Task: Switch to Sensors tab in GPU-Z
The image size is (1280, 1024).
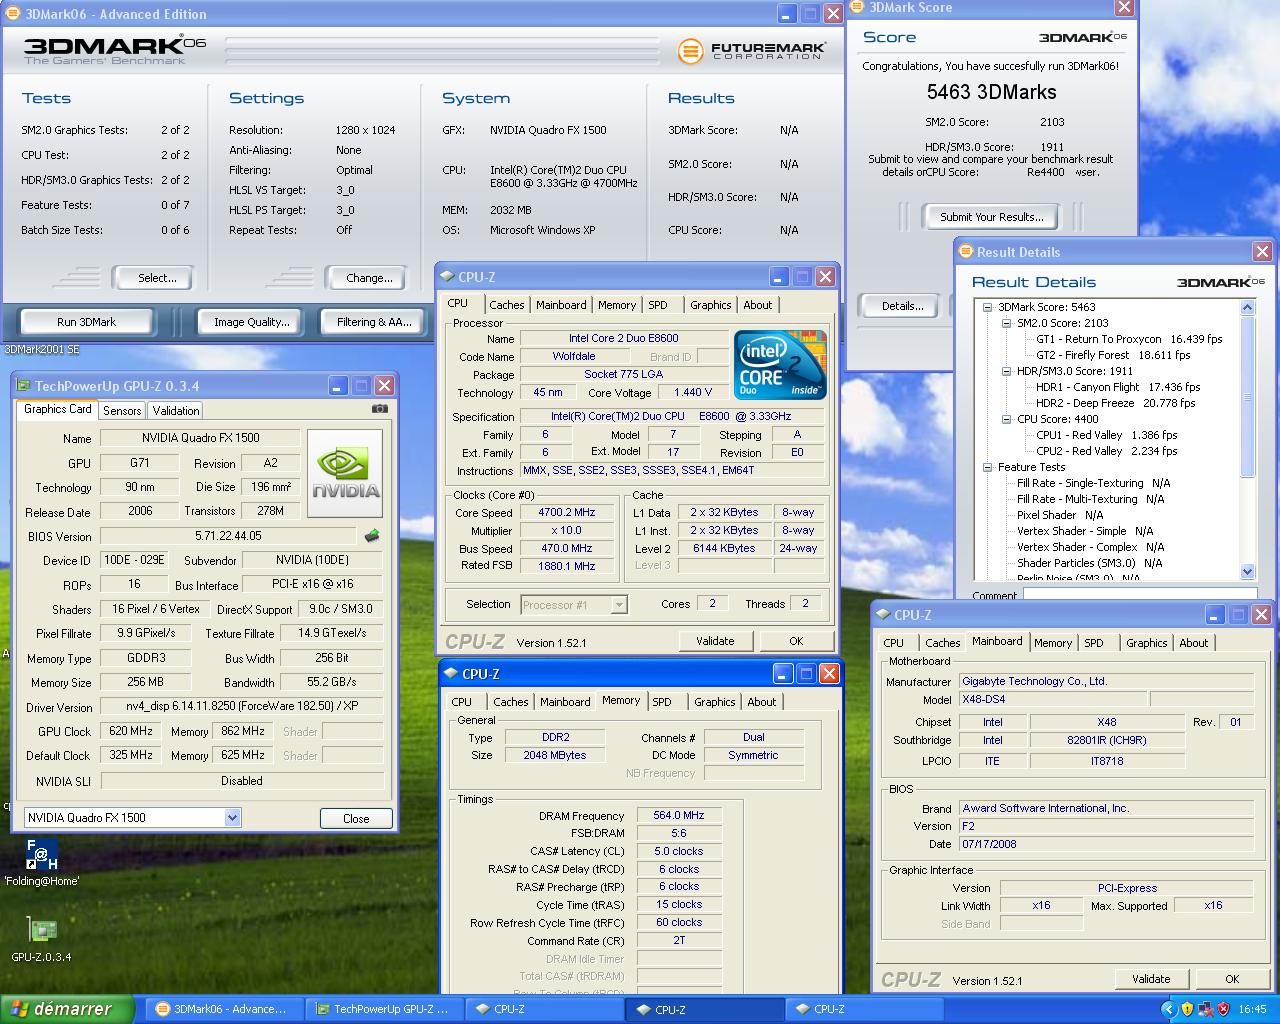Action: point(122,410)
